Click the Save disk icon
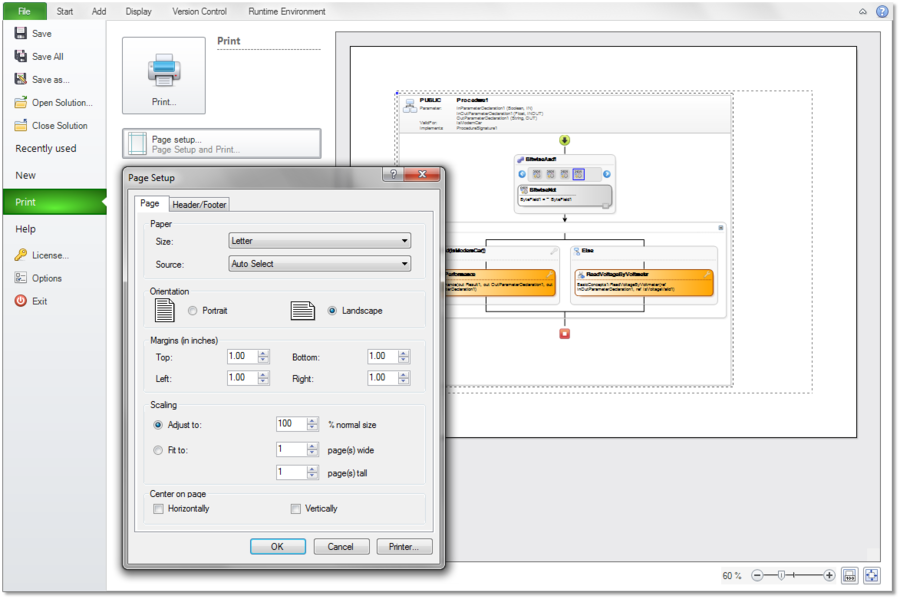Image resolution: width=900 pixels, height=599 pixels. (21, 33)
